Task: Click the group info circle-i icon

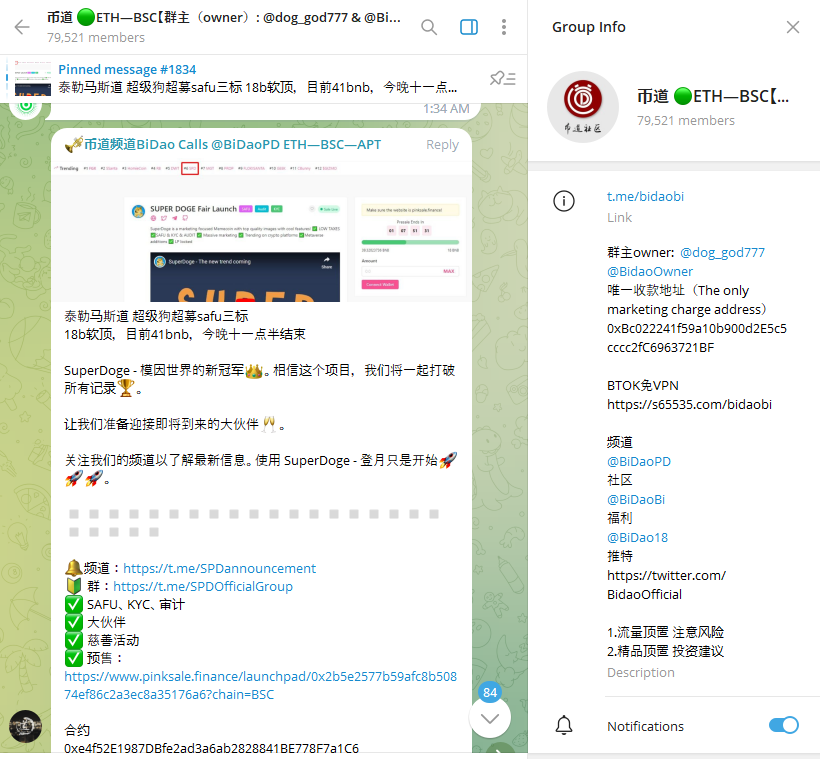Action: [564, 200]
